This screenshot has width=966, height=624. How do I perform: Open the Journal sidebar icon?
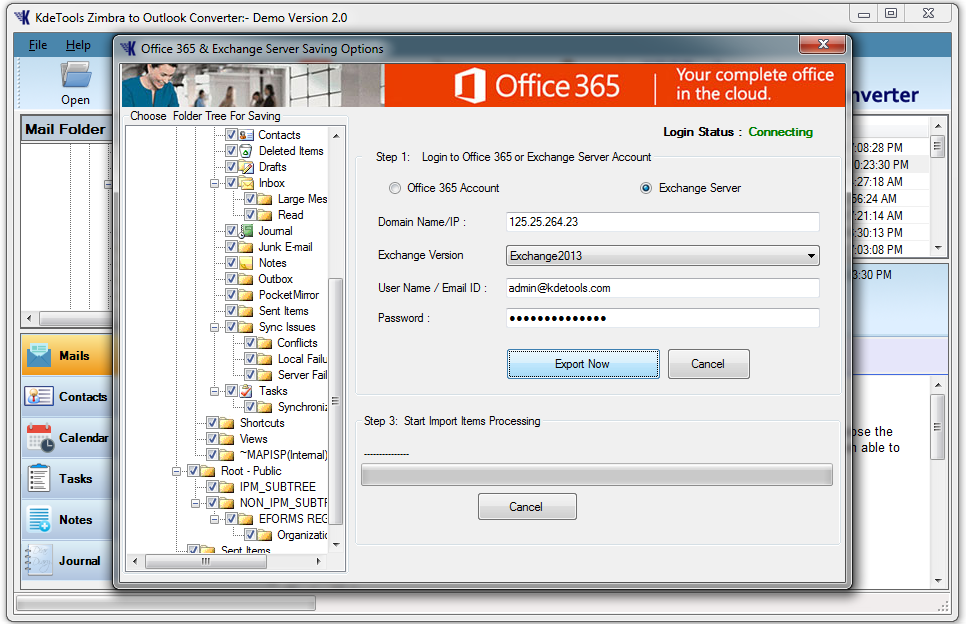point(40,561)
